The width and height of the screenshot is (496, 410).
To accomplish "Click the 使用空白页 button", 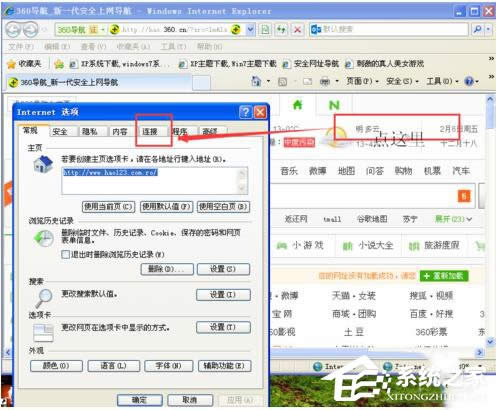I will [x=223, y=207].
